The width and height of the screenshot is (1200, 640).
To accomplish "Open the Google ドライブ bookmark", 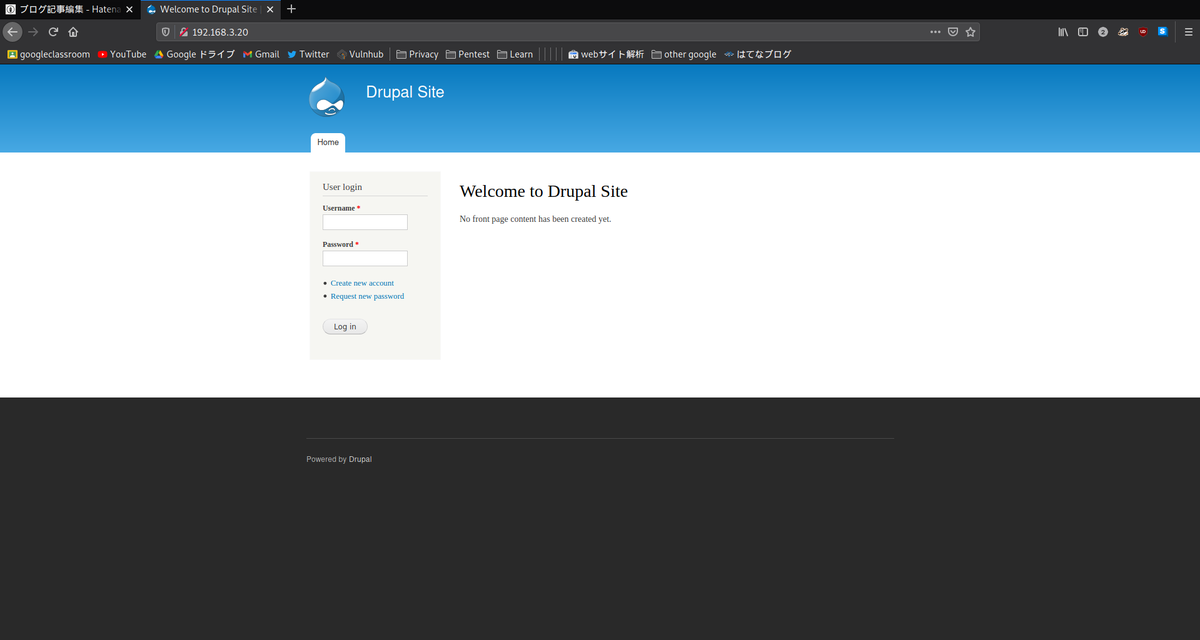I will [x=194, y=54].
